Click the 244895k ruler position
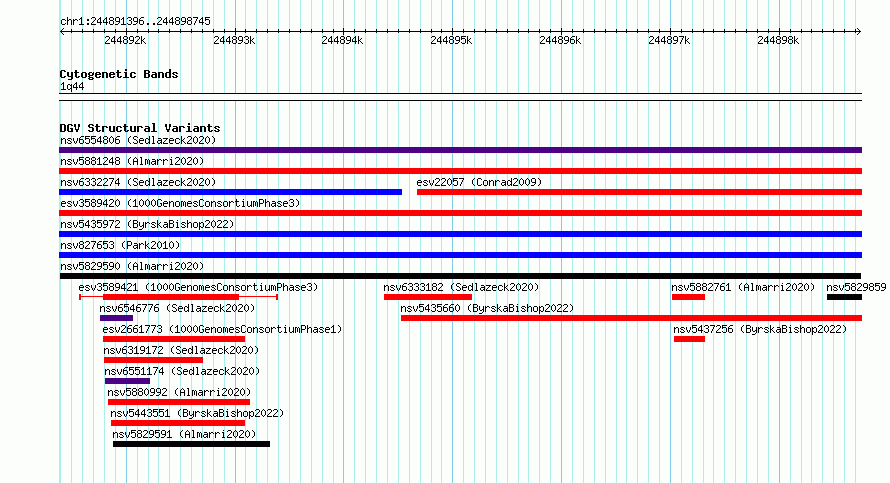This screenshot has height=483, width=890. tap(451, 40)
